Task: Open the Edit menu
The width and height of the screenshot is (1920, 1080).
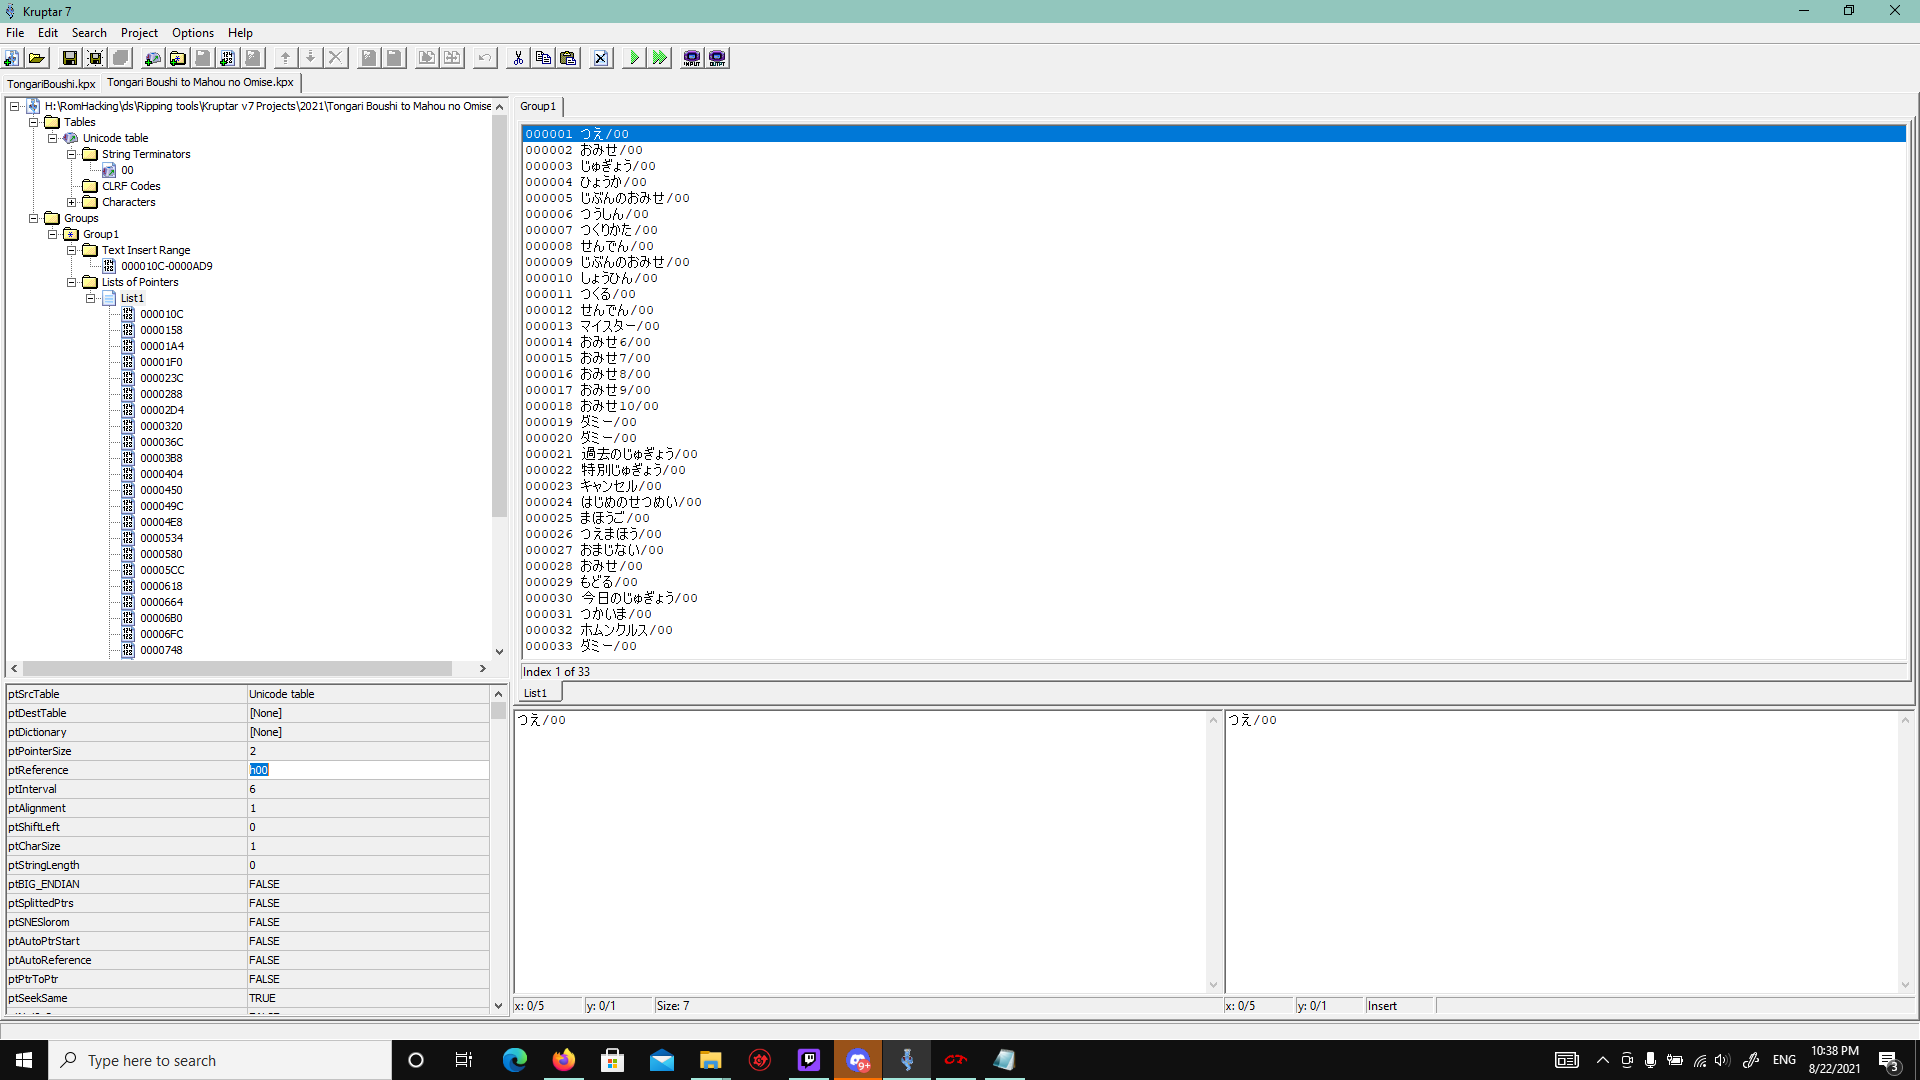Action: pos(48,33)
